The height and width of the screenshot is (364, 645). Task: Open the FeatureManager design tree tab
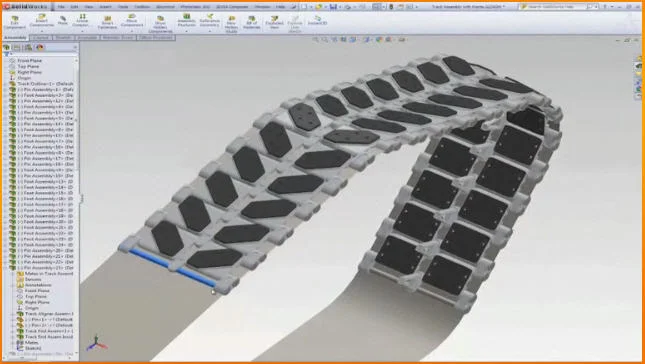(6, 48)
